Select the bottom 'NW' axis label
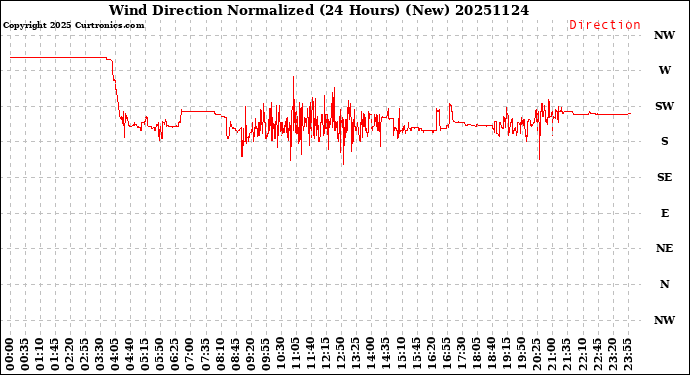Viewport: 690px width, 375px height. coord(664,320)
